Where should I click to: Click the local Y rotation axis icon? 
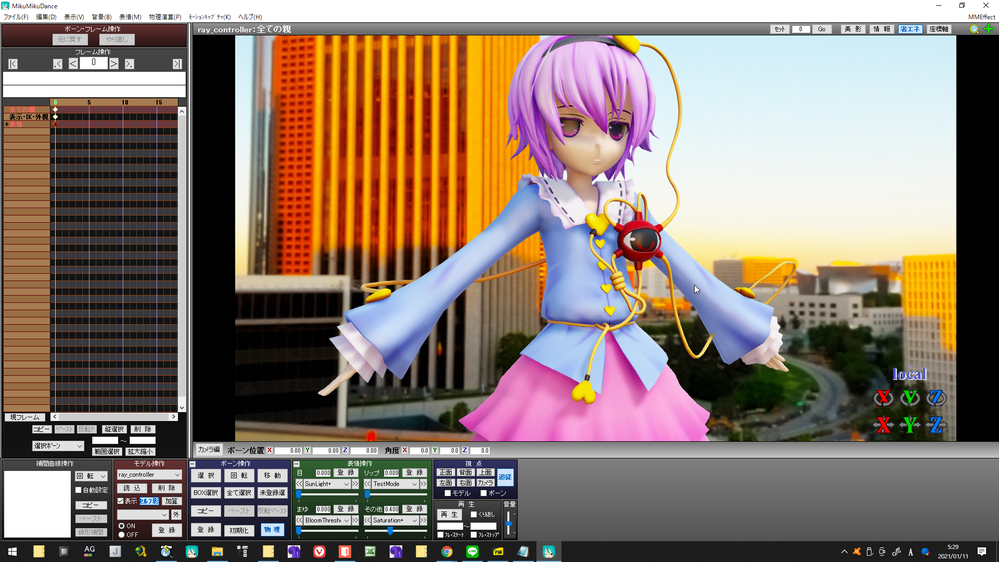point(910,398)
